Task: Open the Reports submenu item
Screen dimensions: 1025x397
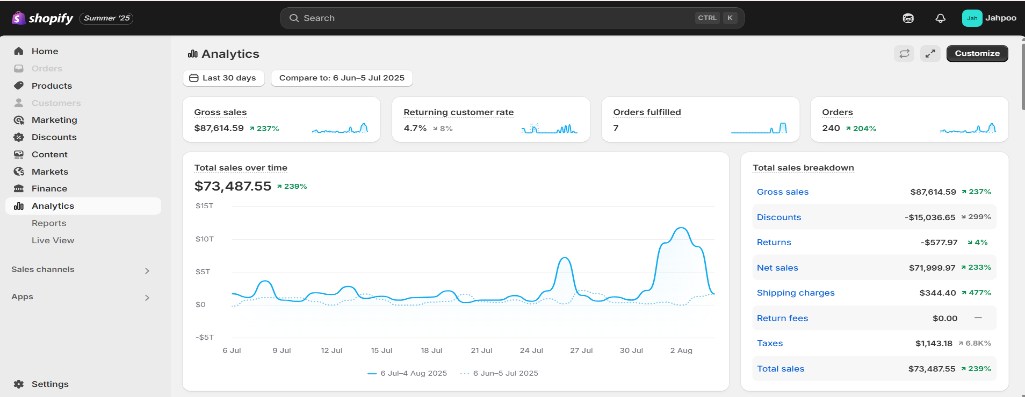Action: (49, 223)
